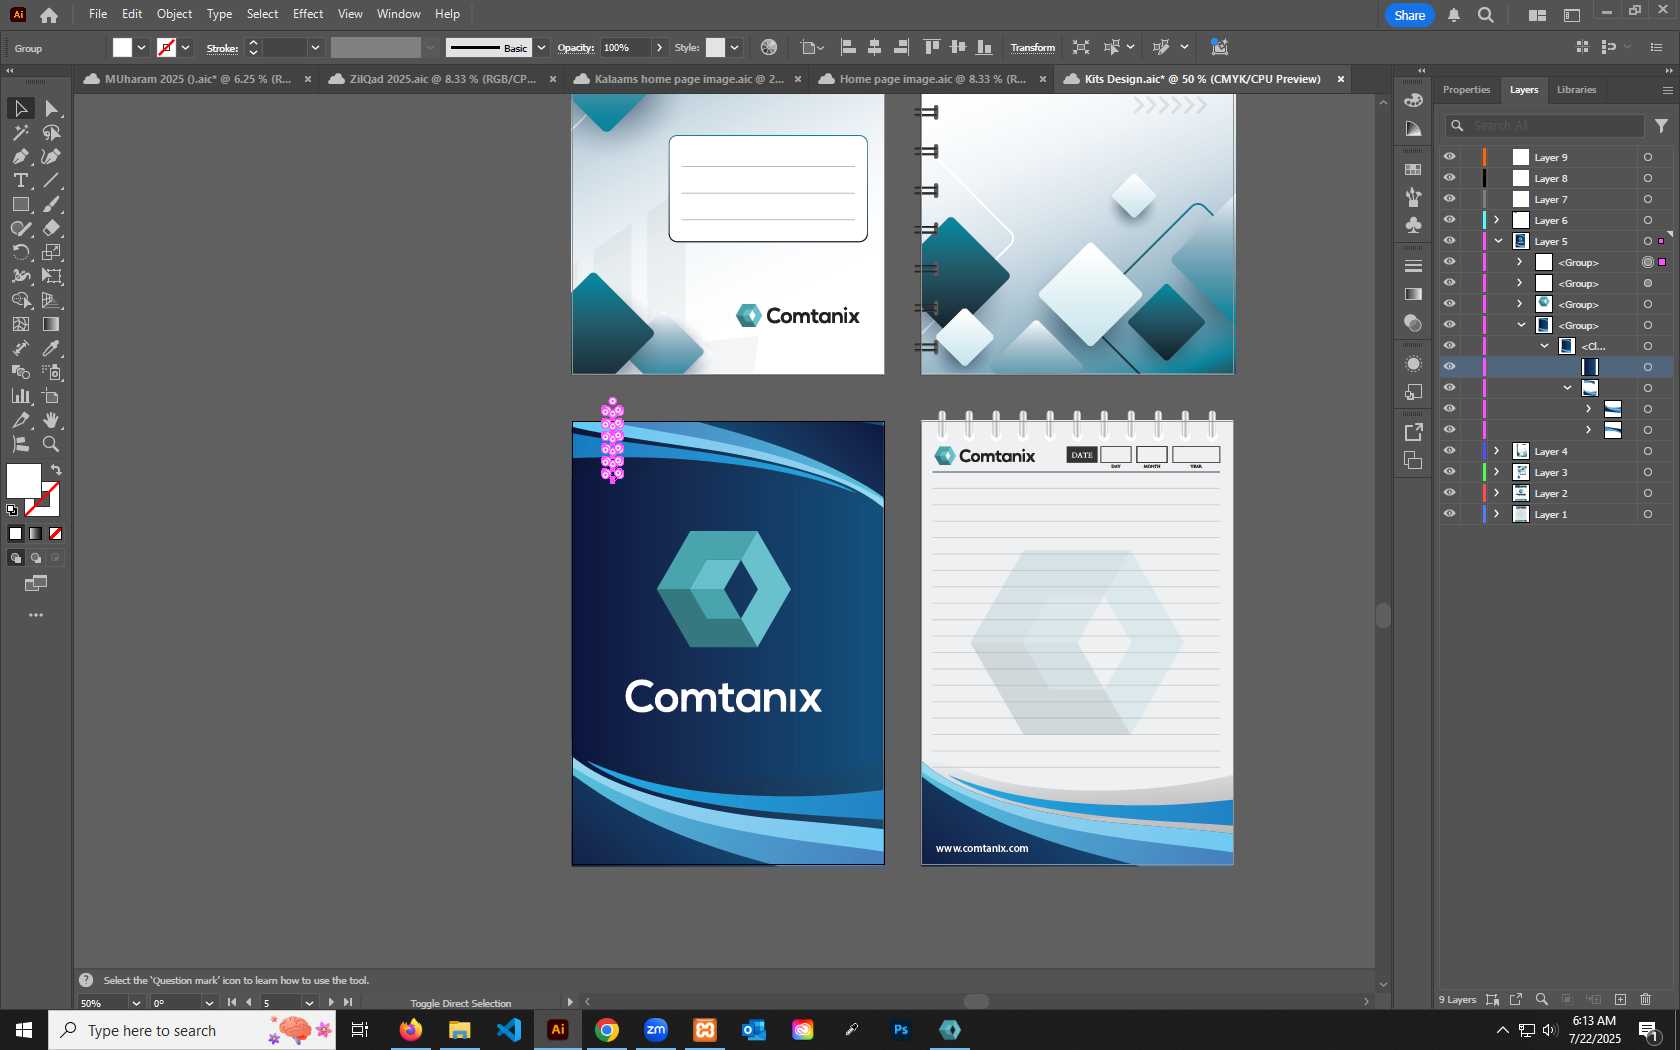Click the Recolor Artwork icon
The height and width of the screenshot is (1050, 1680).
tap(768, 47)
